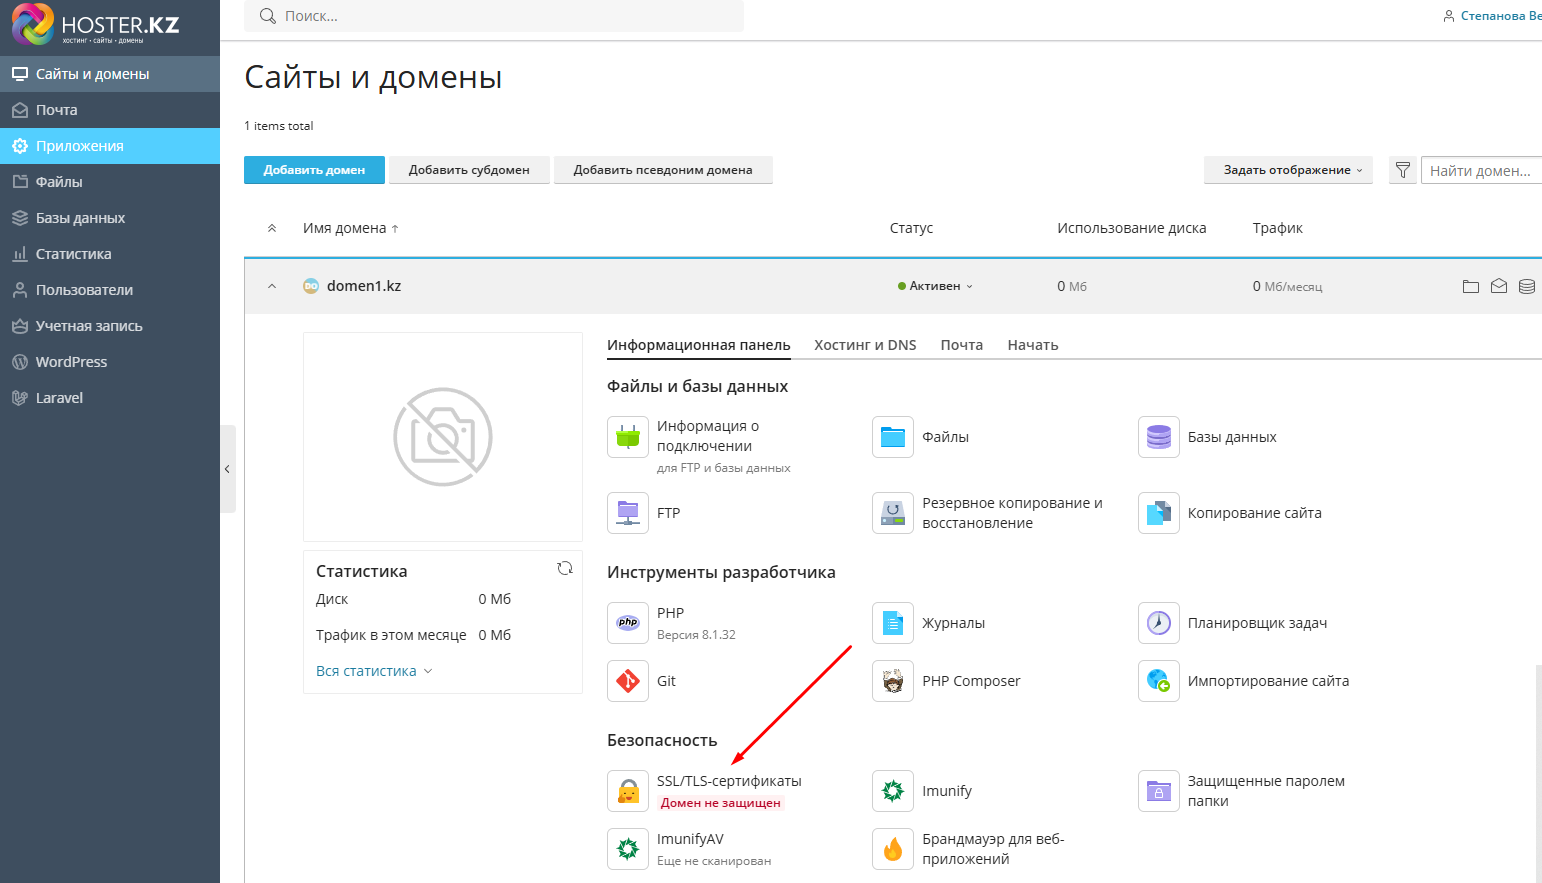Screen dimensions: 1542x883
Task: Open the Scheduled Tasks clock icon
Action: point(1158,623)
